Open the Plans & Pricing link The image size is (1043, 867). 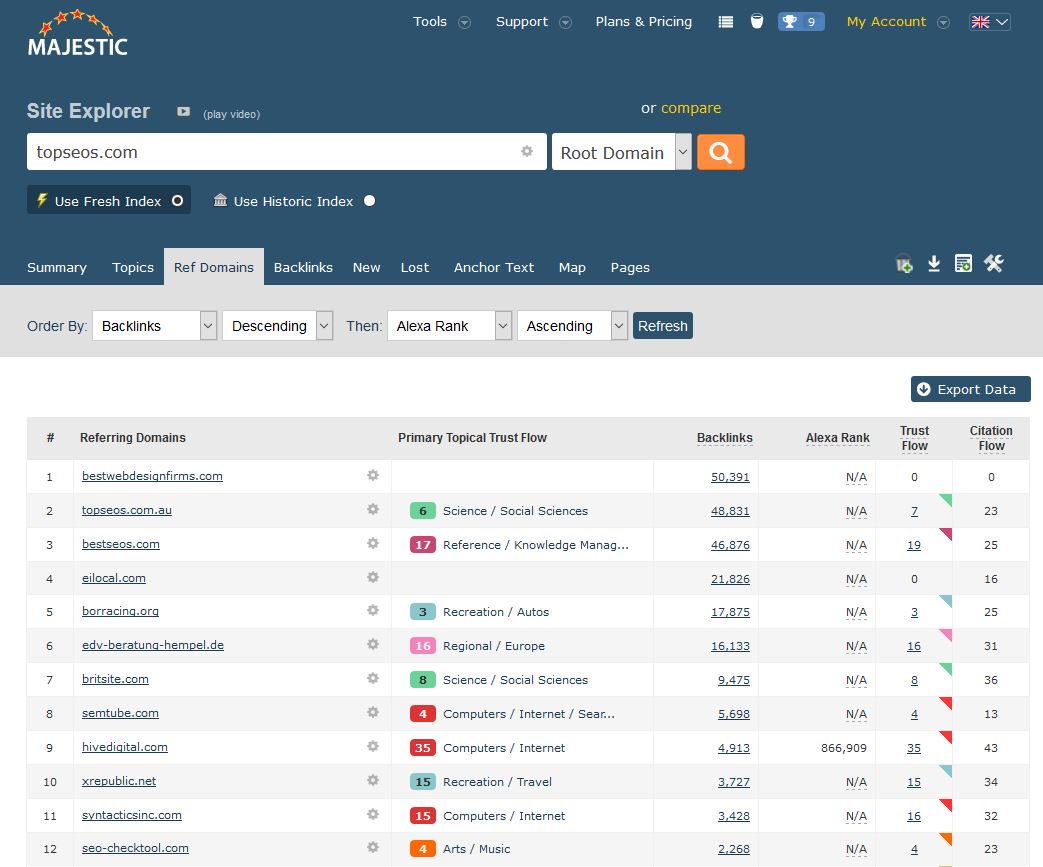coord(643,22)
